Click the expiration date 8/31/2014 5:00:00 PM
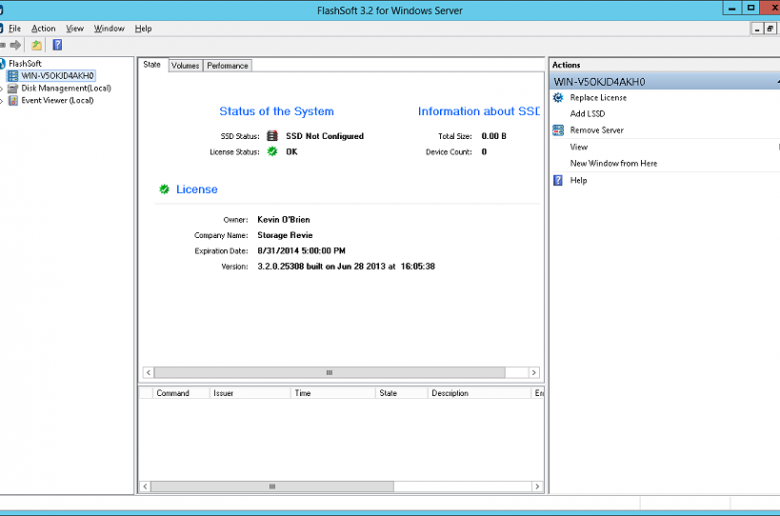This screenshot has width=780, height=516. [301, 251]
